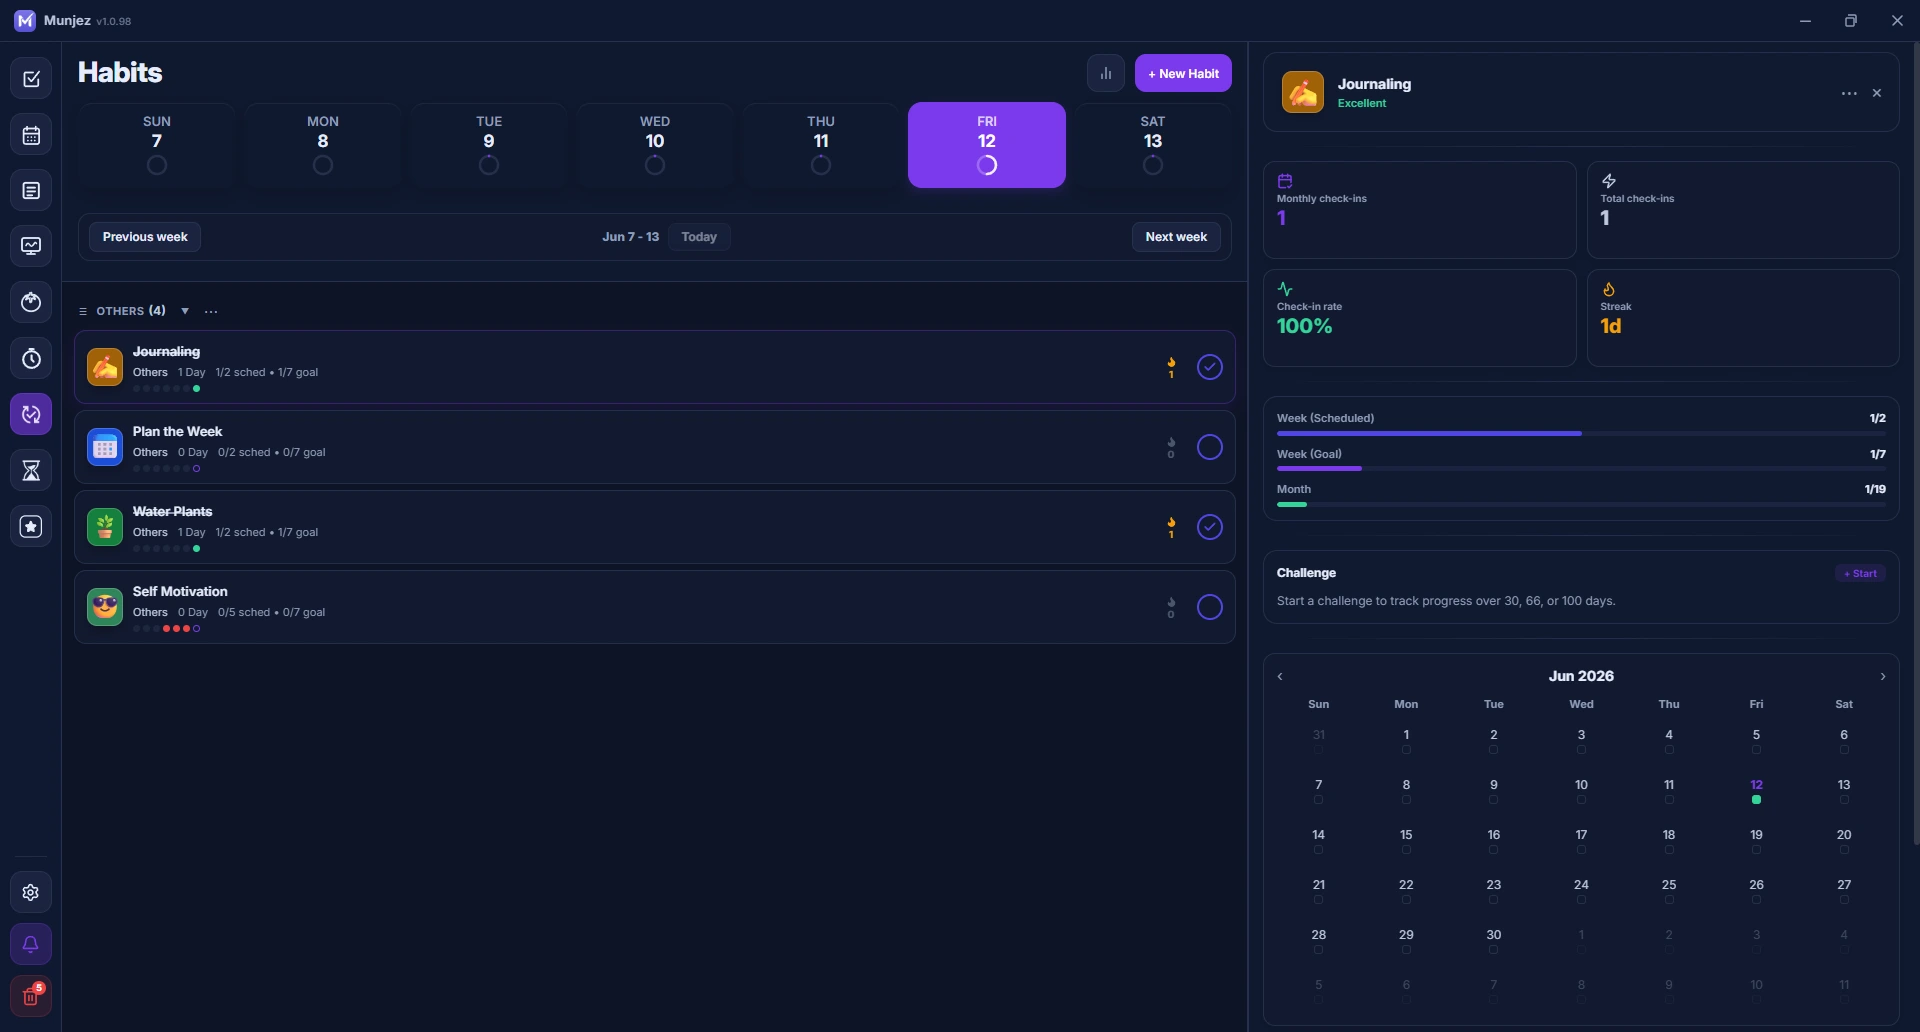Uncheck the Journaling habit check-in circle
The image size is (1920, 1032).
[x=1210, y=367]
